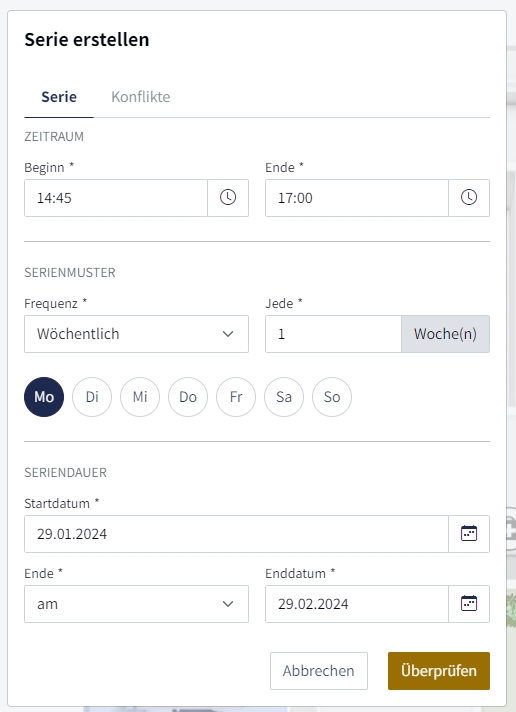Enable the Sa weekday toggle
The width and height of the screenshot is (516, 712).
coord(284,397)
